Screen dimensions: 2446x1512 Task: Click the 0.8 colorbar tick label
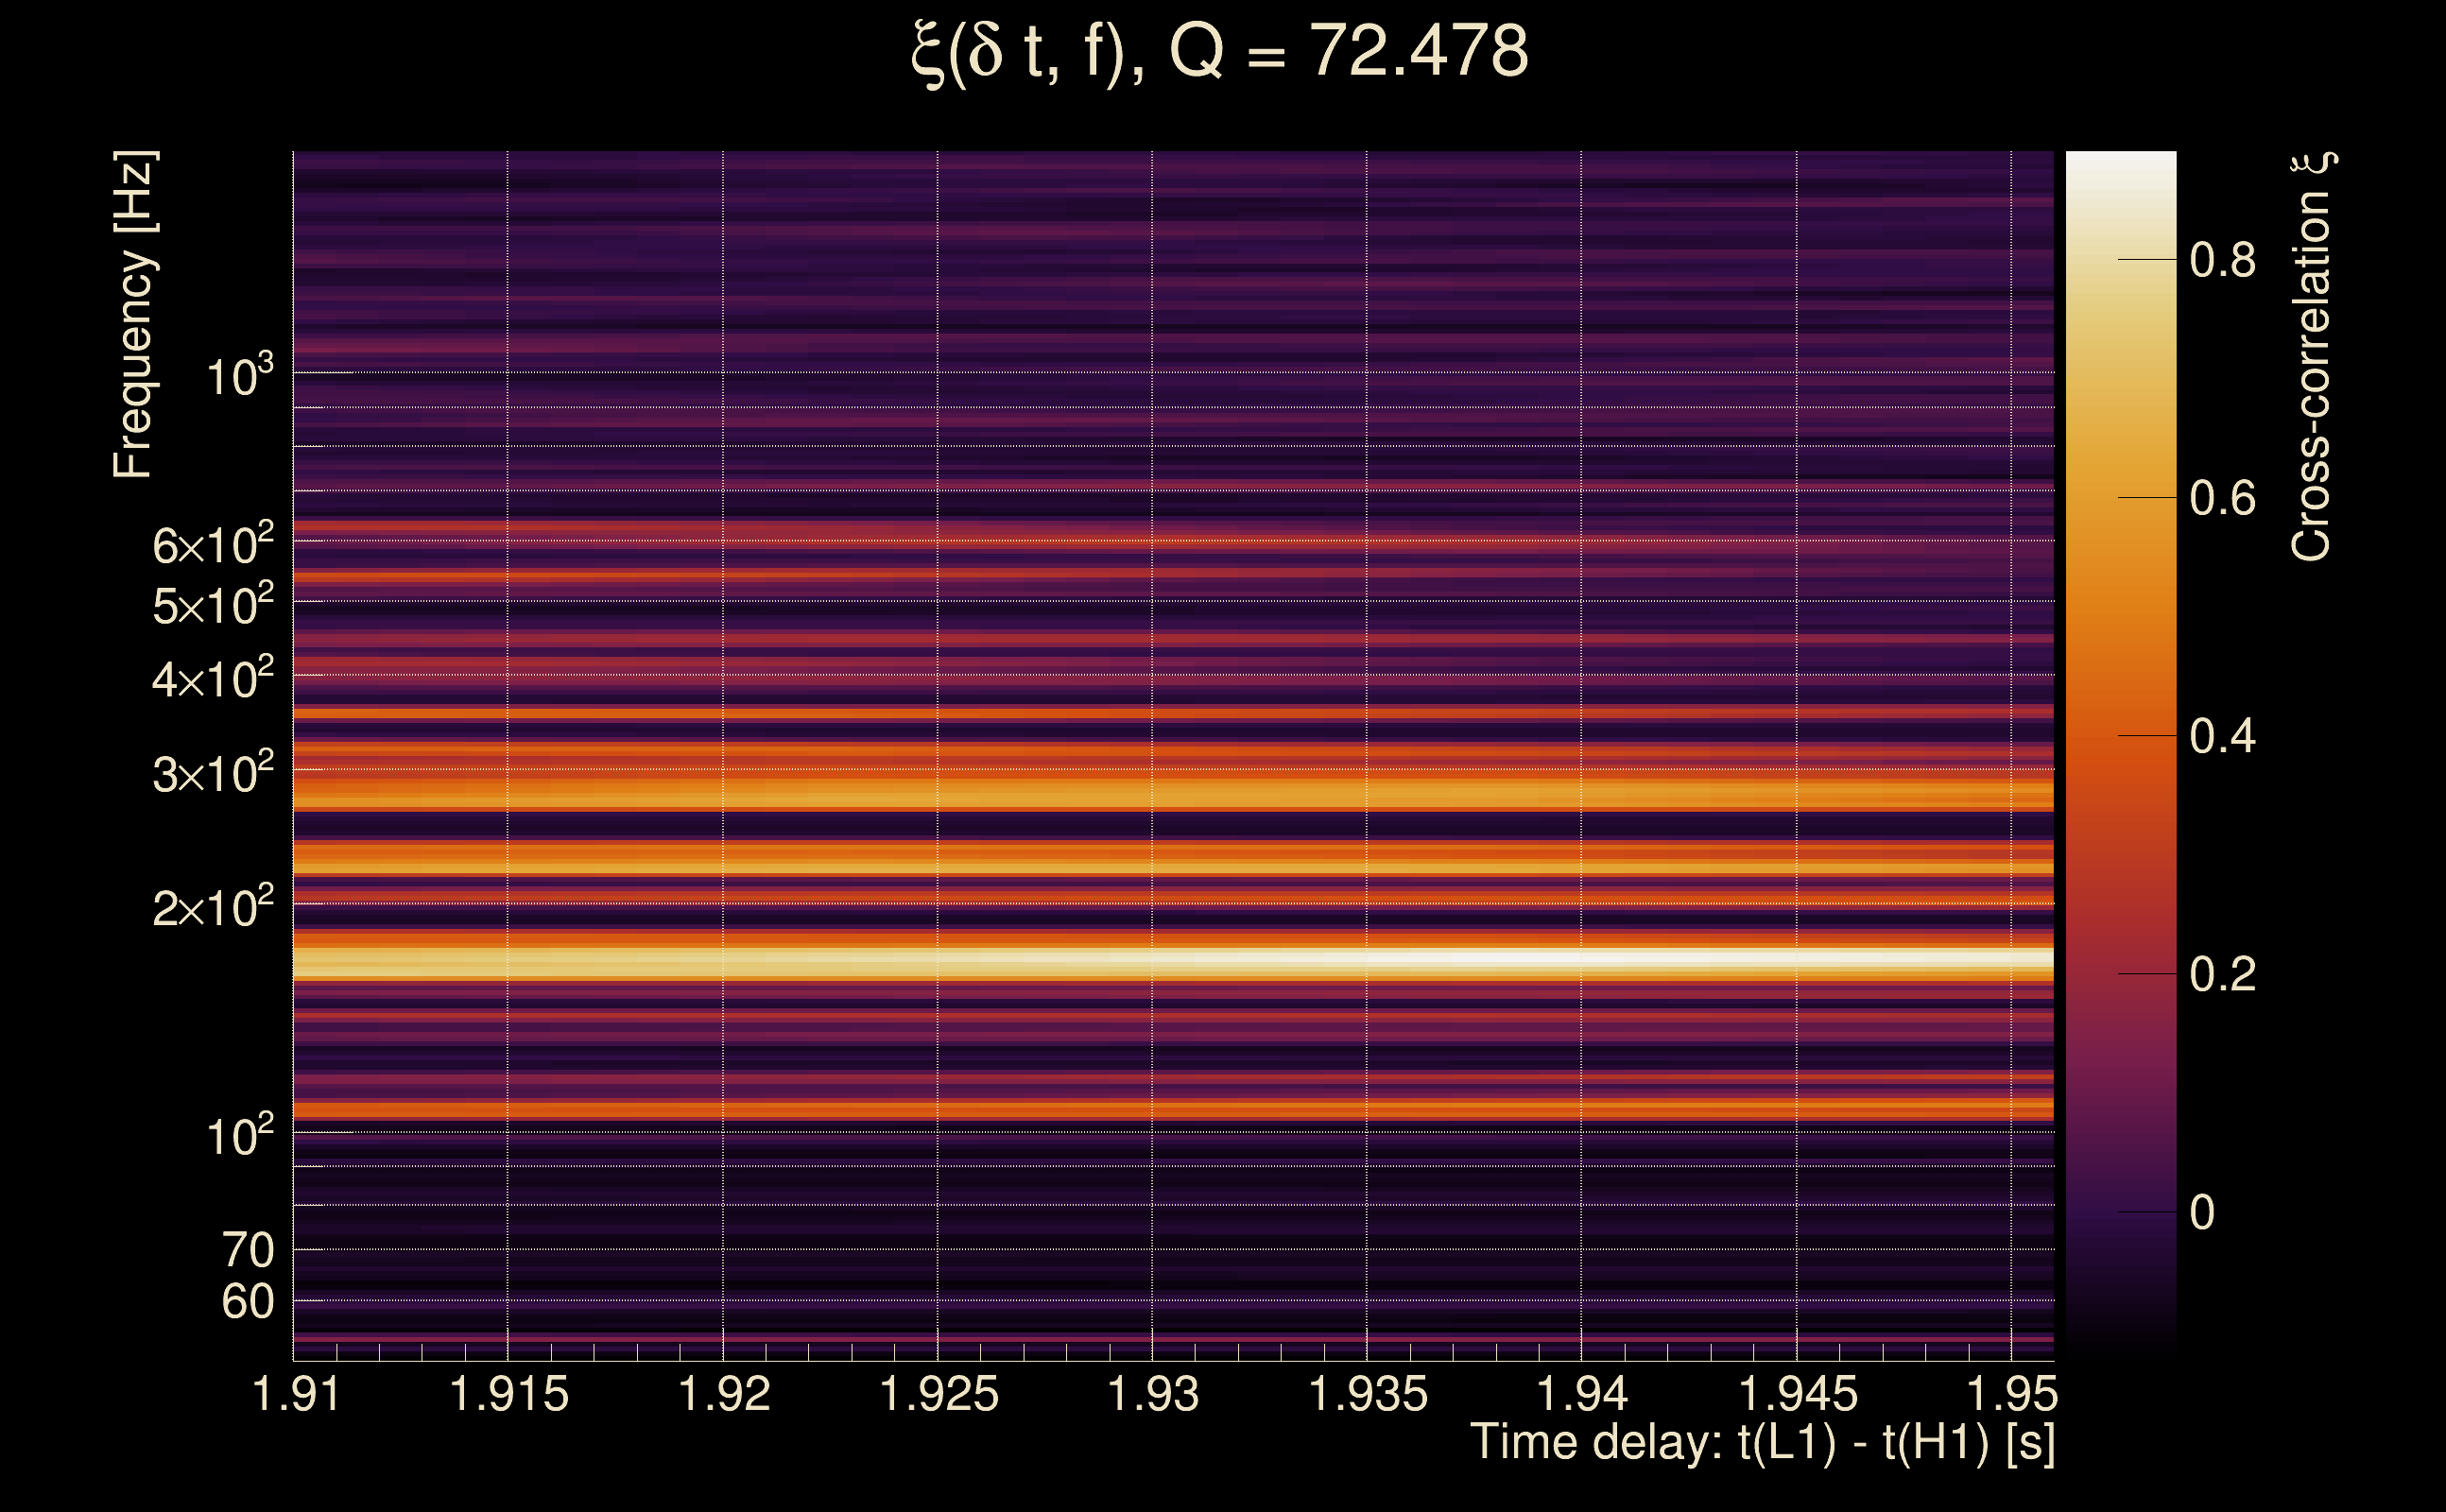point(2222,260)
